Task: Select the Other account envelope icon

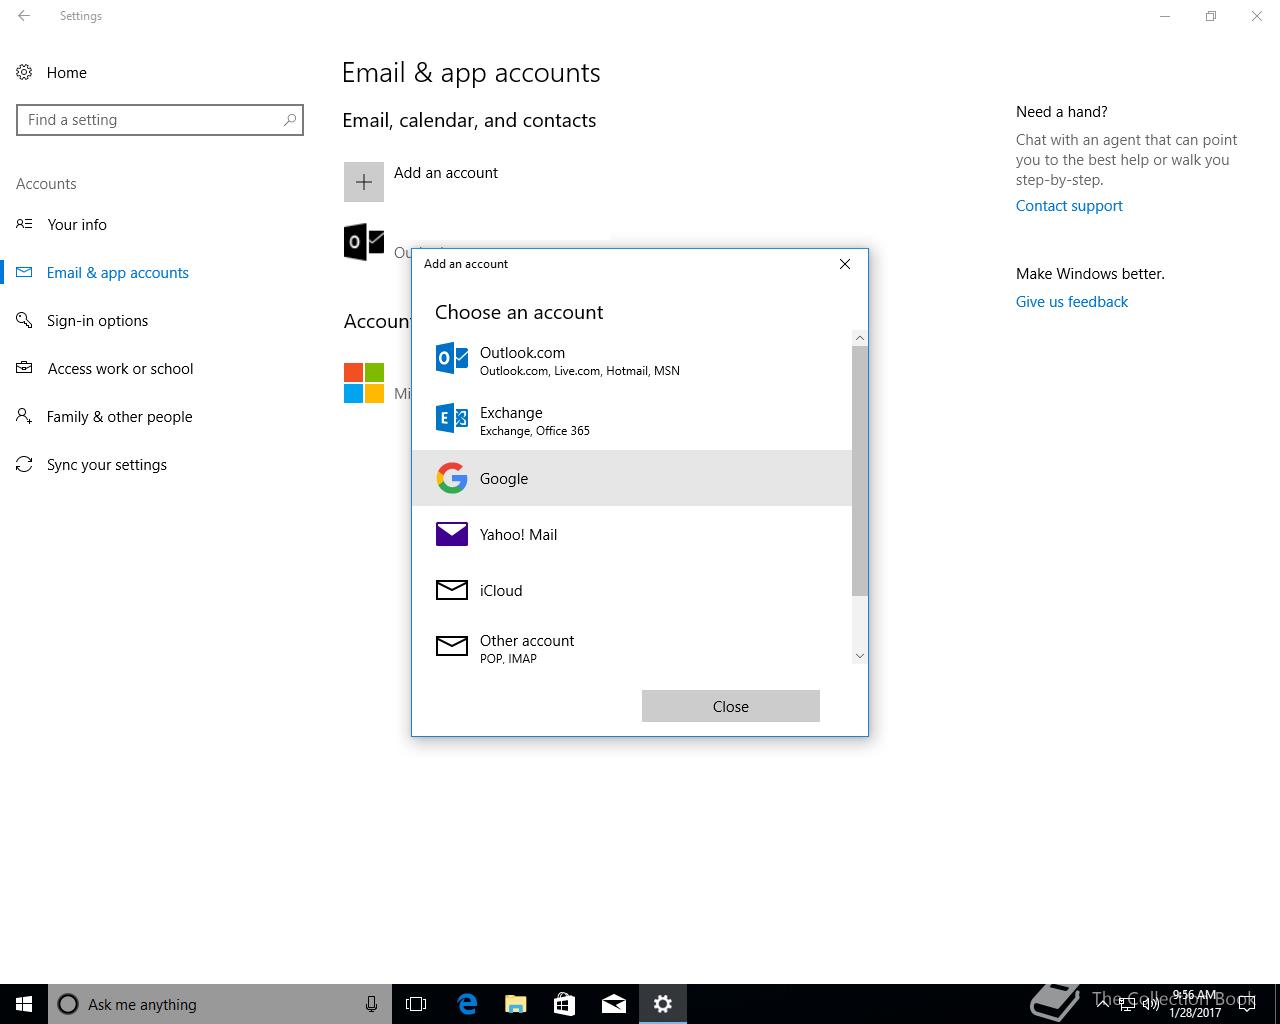Action: (x=452, y=646)
